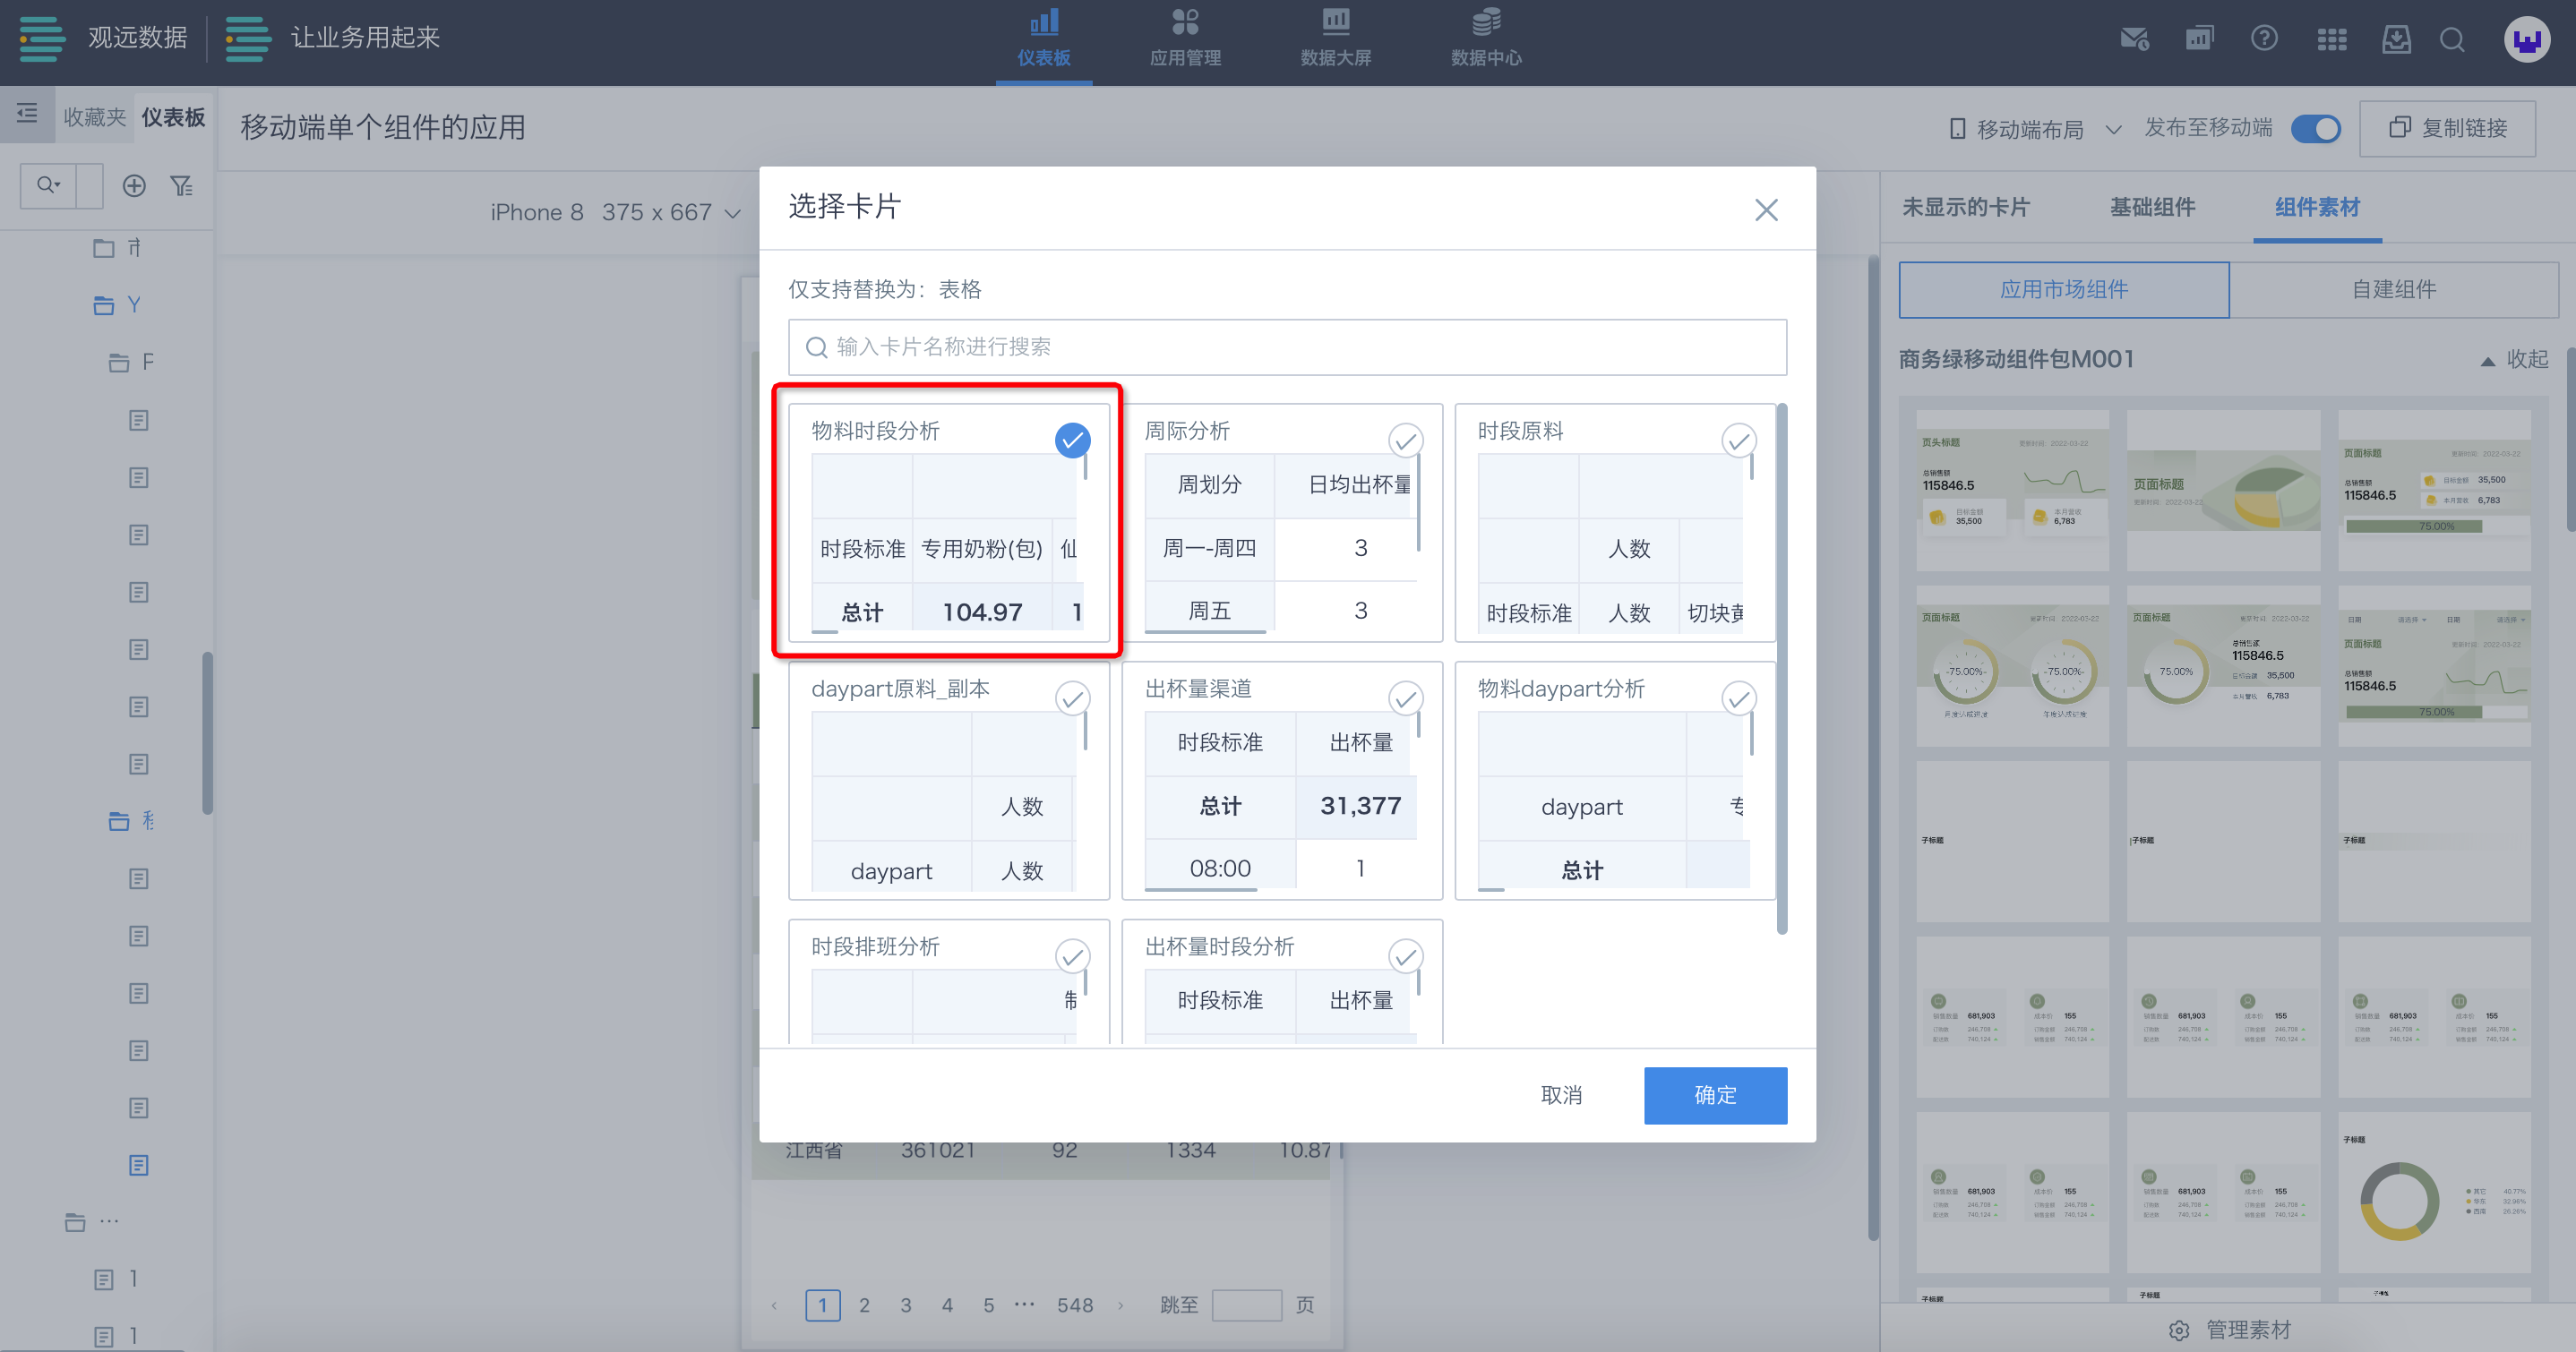Select the highlighted page icon in sidebar tree
This screenshot has height=1352, width=2576.
click(x=138, y=1165)
